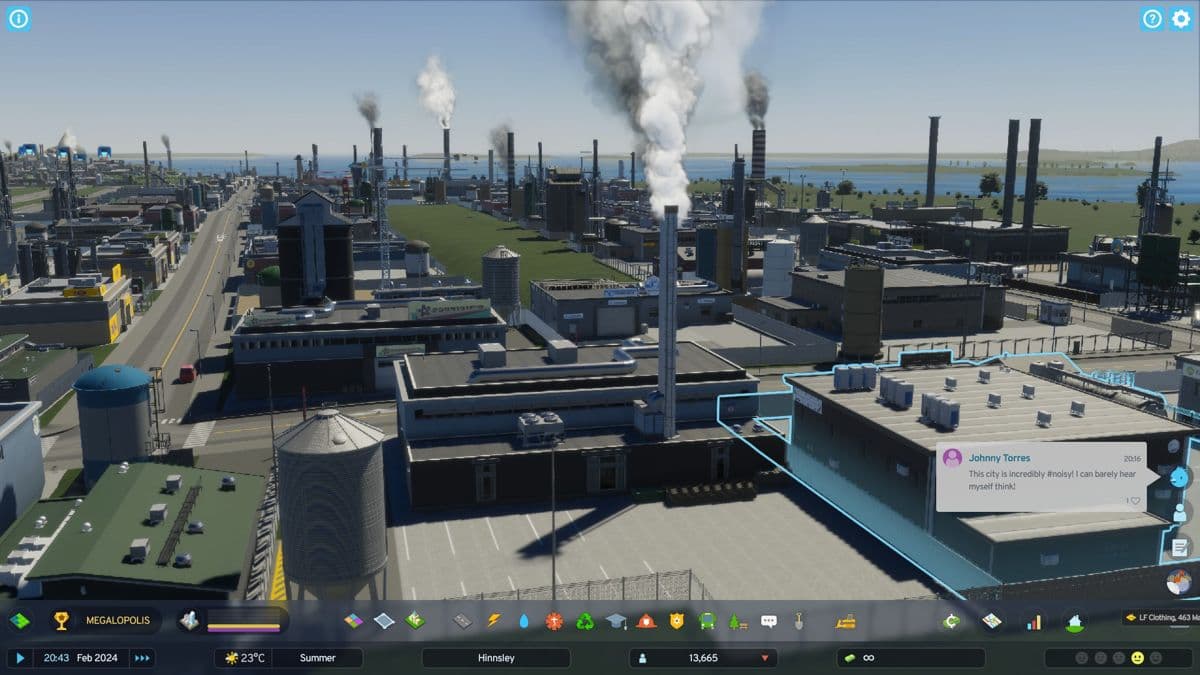Screen dimensions: 1200x675
Task: Open the settings gear menu
Action: coord(1181,18)
